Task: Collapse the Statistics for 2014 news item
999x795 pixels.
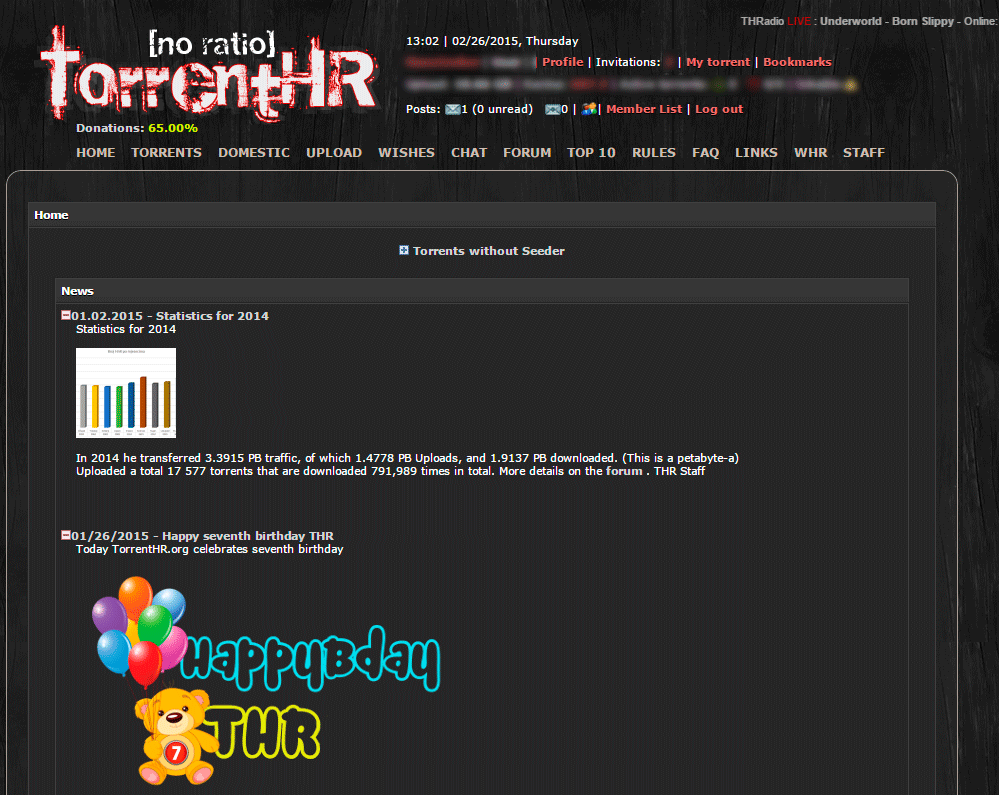Action: [x=66, y=315]
